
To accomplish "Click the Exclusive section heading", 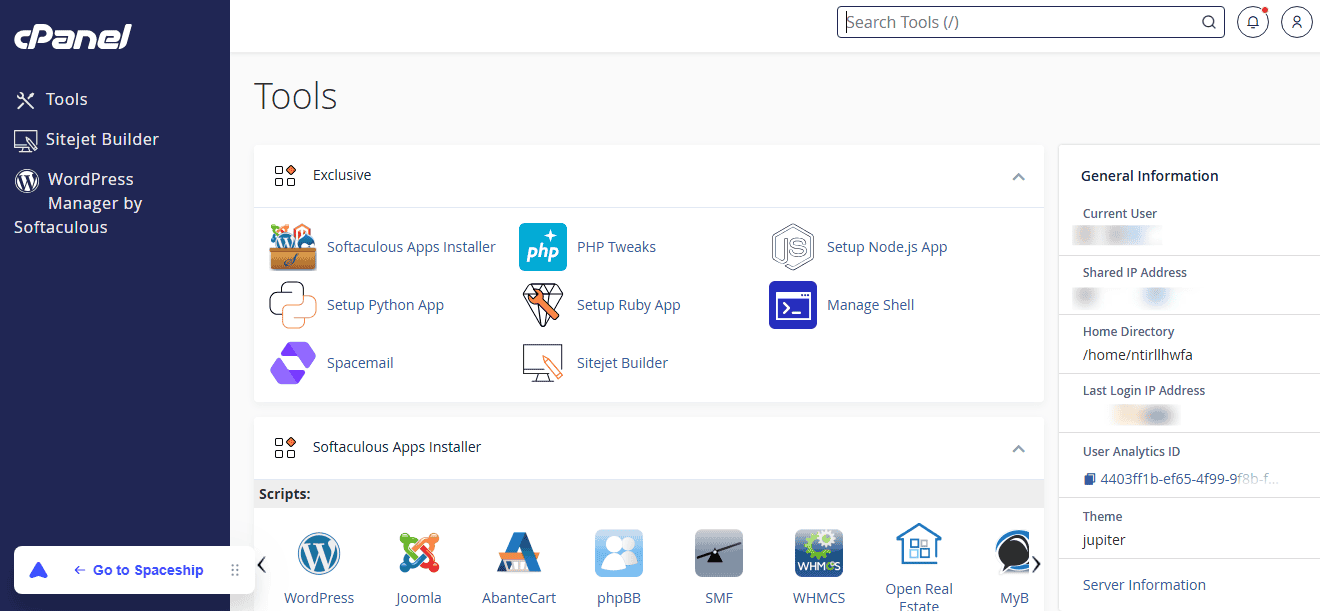I will pyautogui.click(x=342, y=175).
